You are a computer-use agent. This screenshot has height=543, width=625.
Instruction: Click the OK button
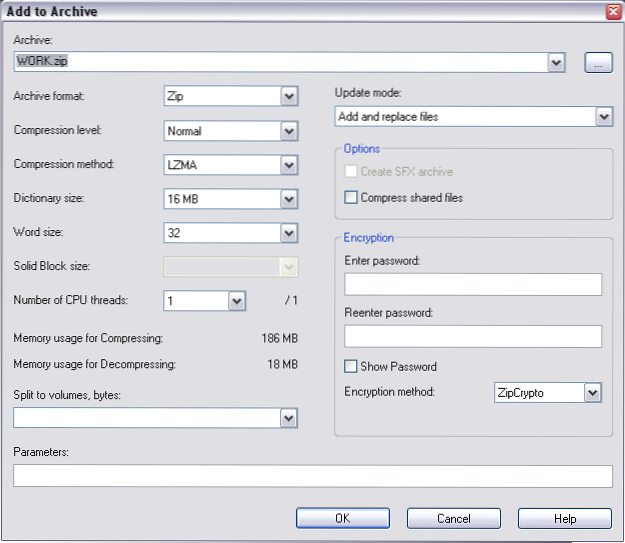(342, 518)
